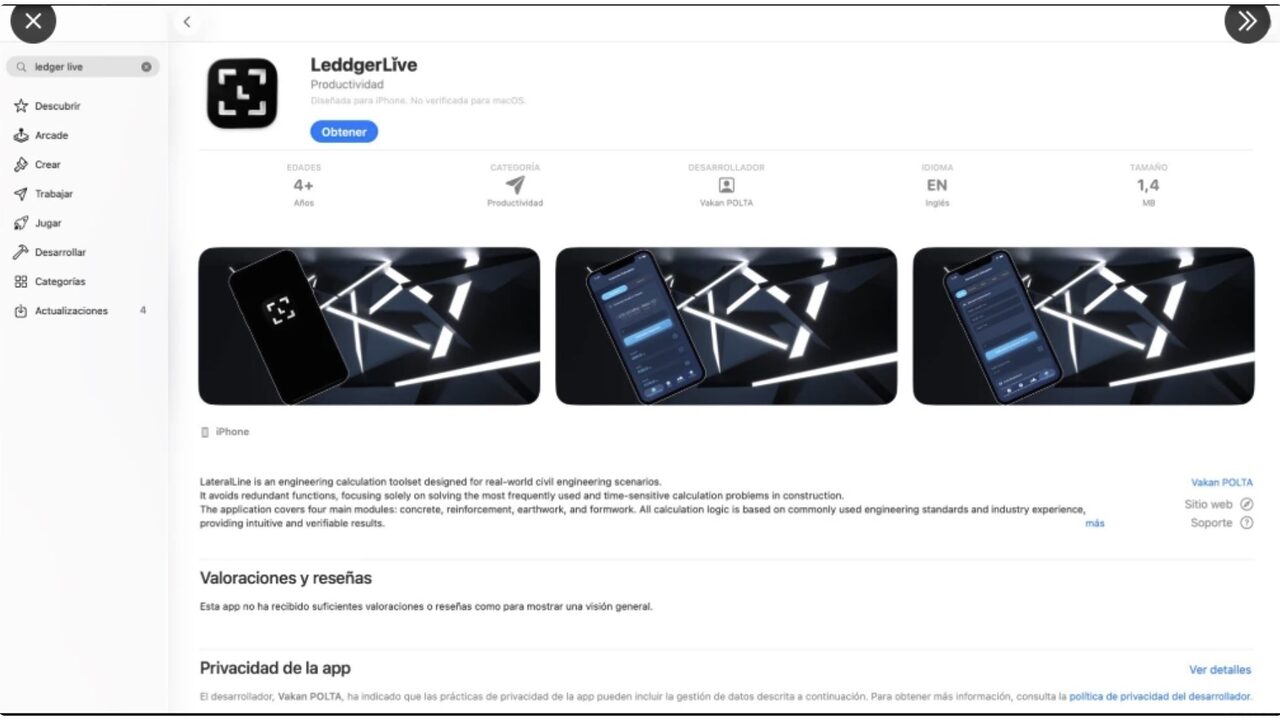The image size is (1280, 720).
Task: Select the Crear brush icon
Action: coord(21,164)
